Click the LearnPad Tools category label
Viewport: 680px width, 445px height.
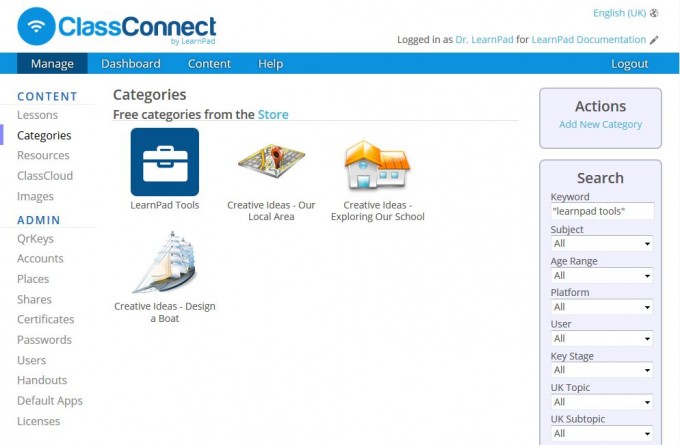[x=165, y=205]
